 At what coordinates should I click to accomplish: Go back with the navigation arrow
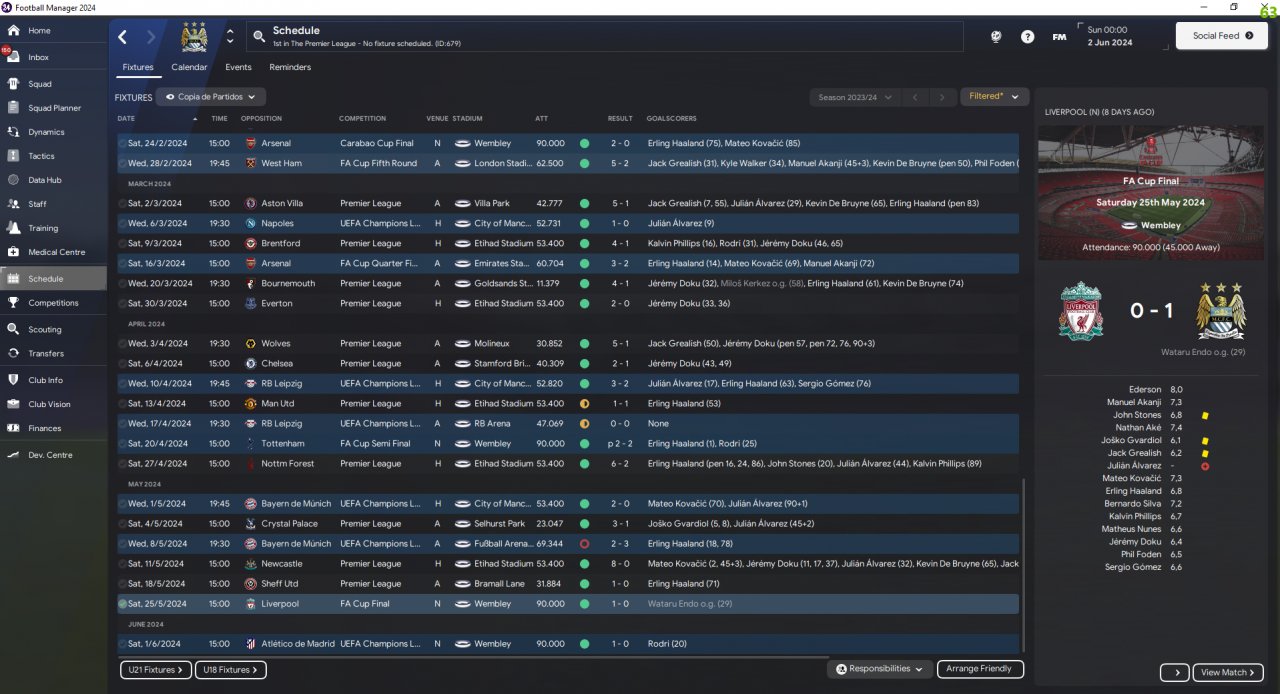(122, 37)
